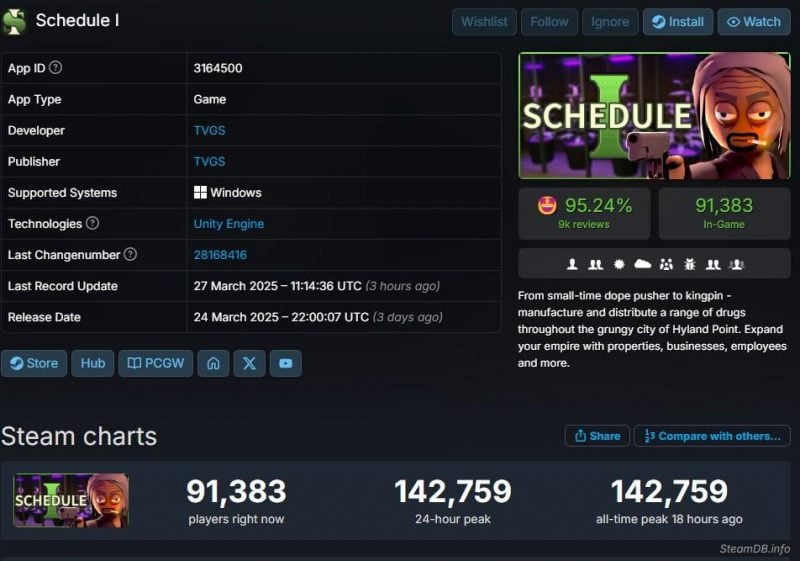Toggle Ignore for Schedule I
Viewport: 800px width, 561px height.
coord(610,22)
